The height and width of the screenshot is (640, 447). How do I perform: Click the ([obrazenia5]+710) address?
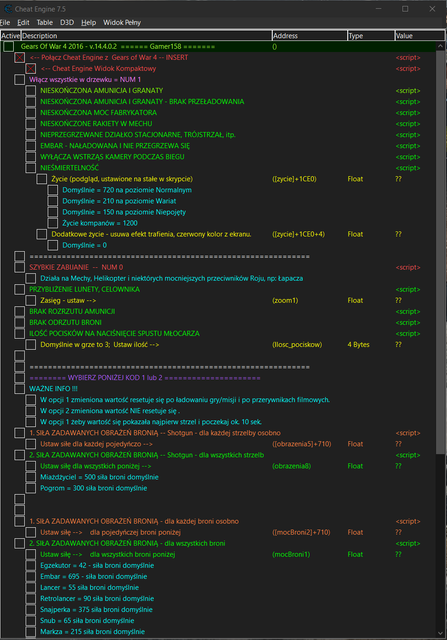302,444
